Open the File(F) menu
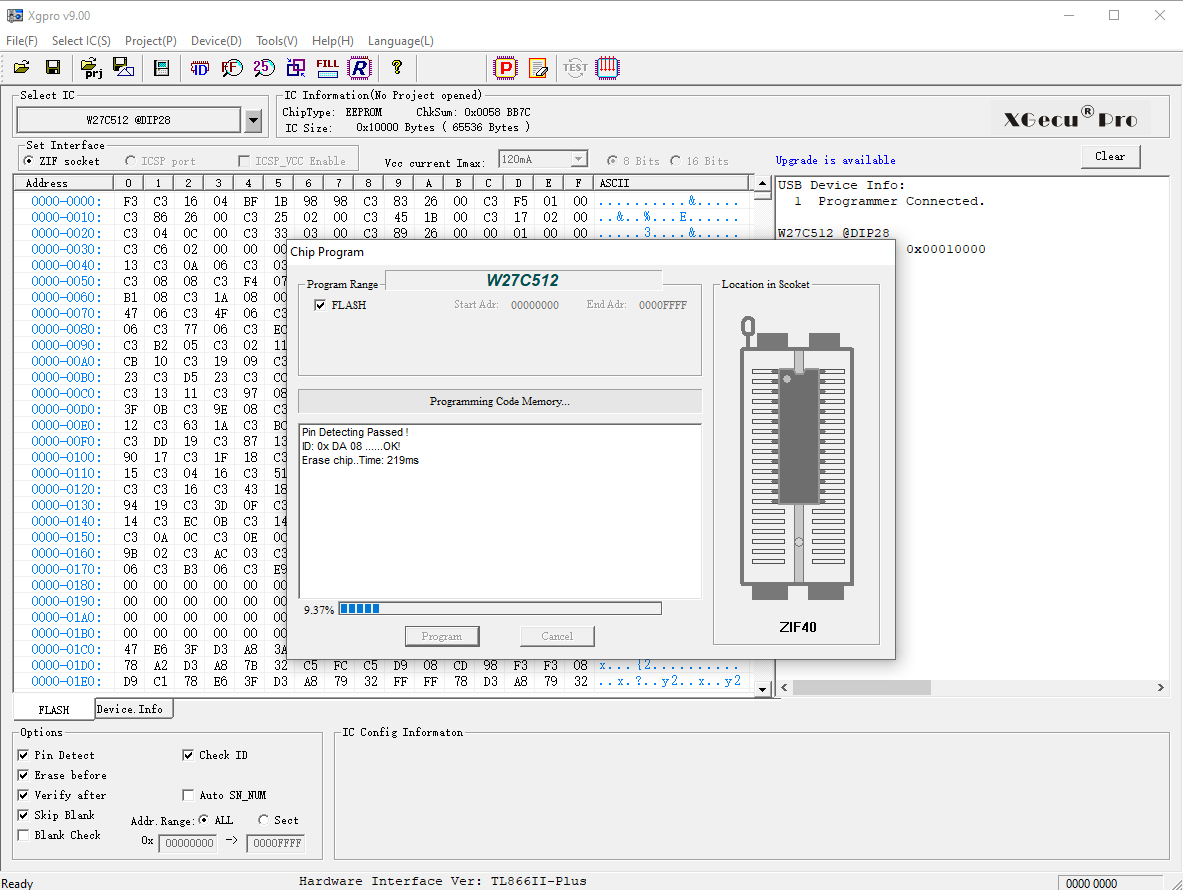 [22, 41]
